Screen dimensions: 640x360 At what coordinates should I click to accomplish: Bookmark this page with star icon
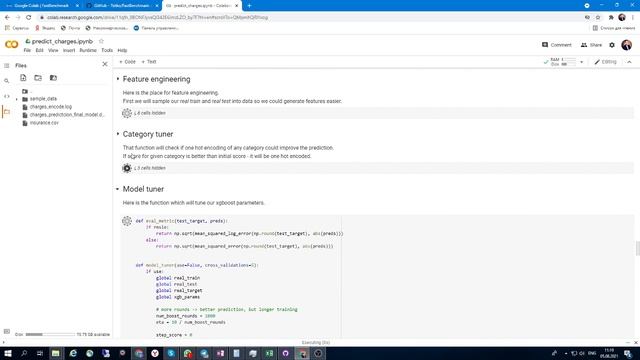pyautogui.click(x=598, y=17)
